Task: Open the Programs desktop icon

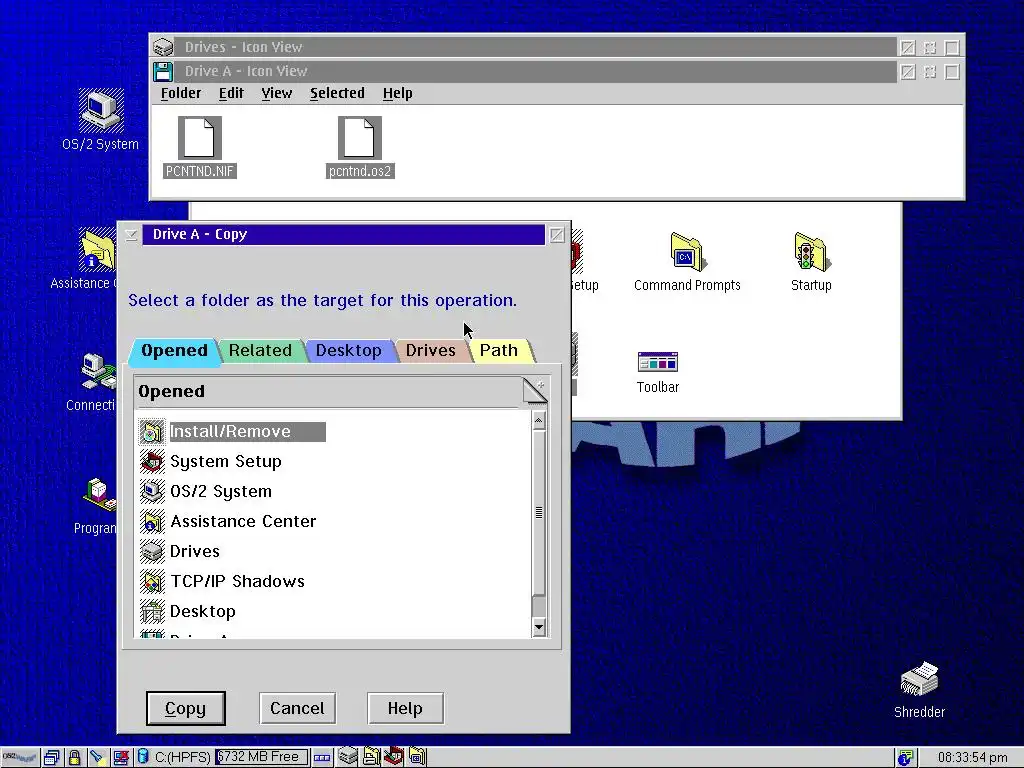Action: pos(99,495)
